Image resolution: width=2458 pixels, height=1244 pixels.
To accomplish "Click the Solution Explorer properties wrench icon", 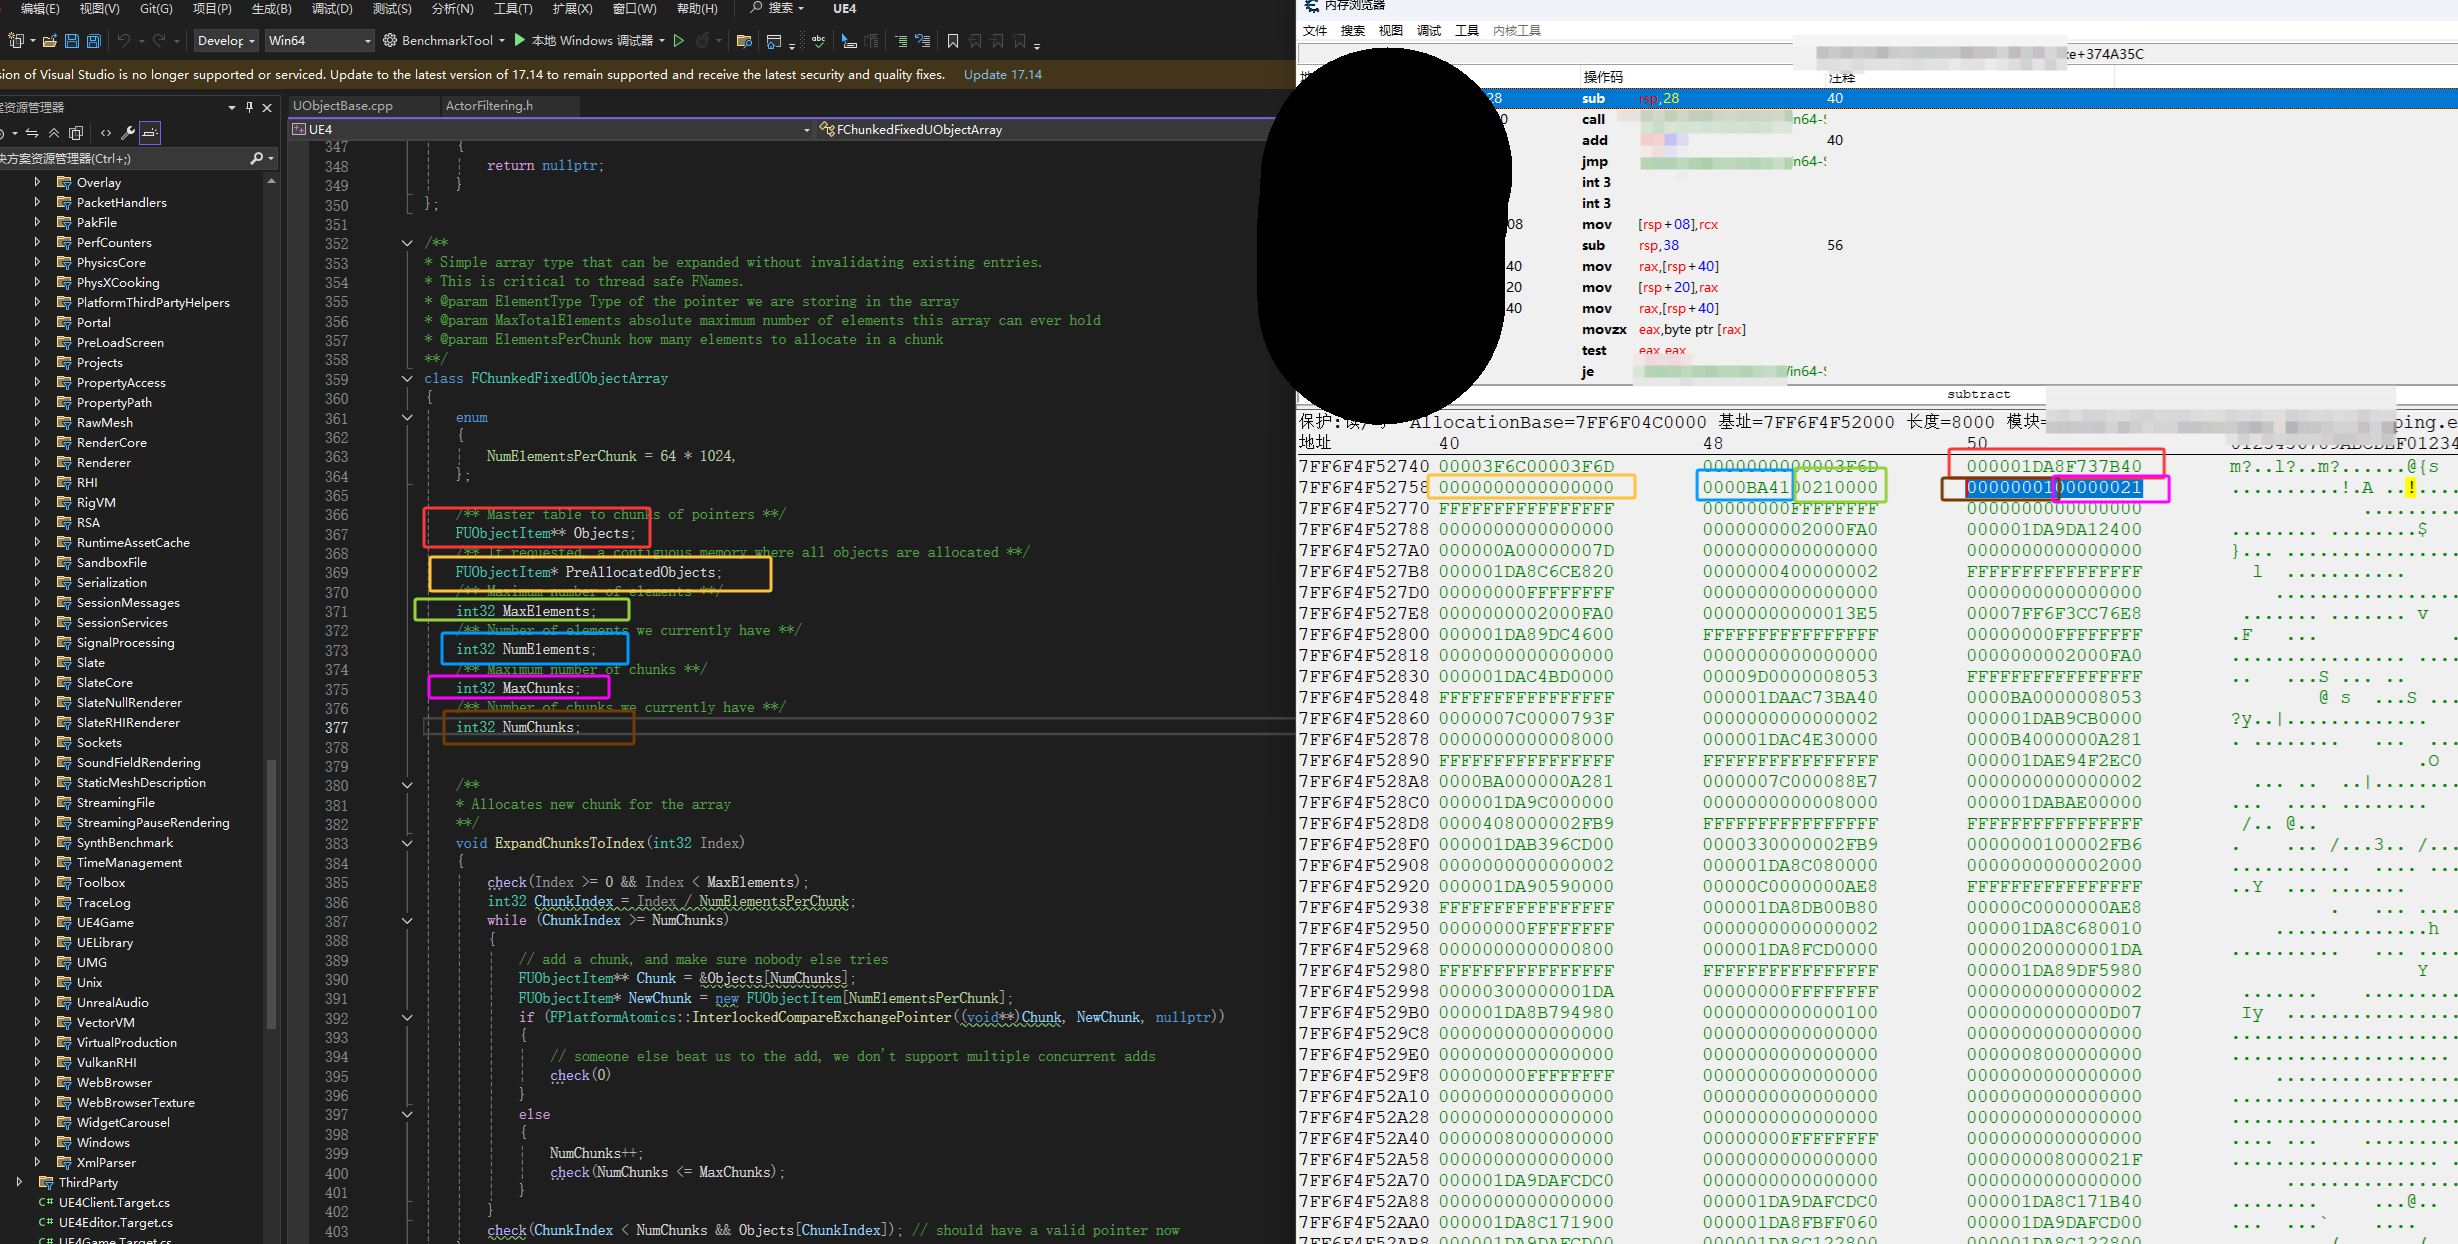I will click(x=127, y=133).
